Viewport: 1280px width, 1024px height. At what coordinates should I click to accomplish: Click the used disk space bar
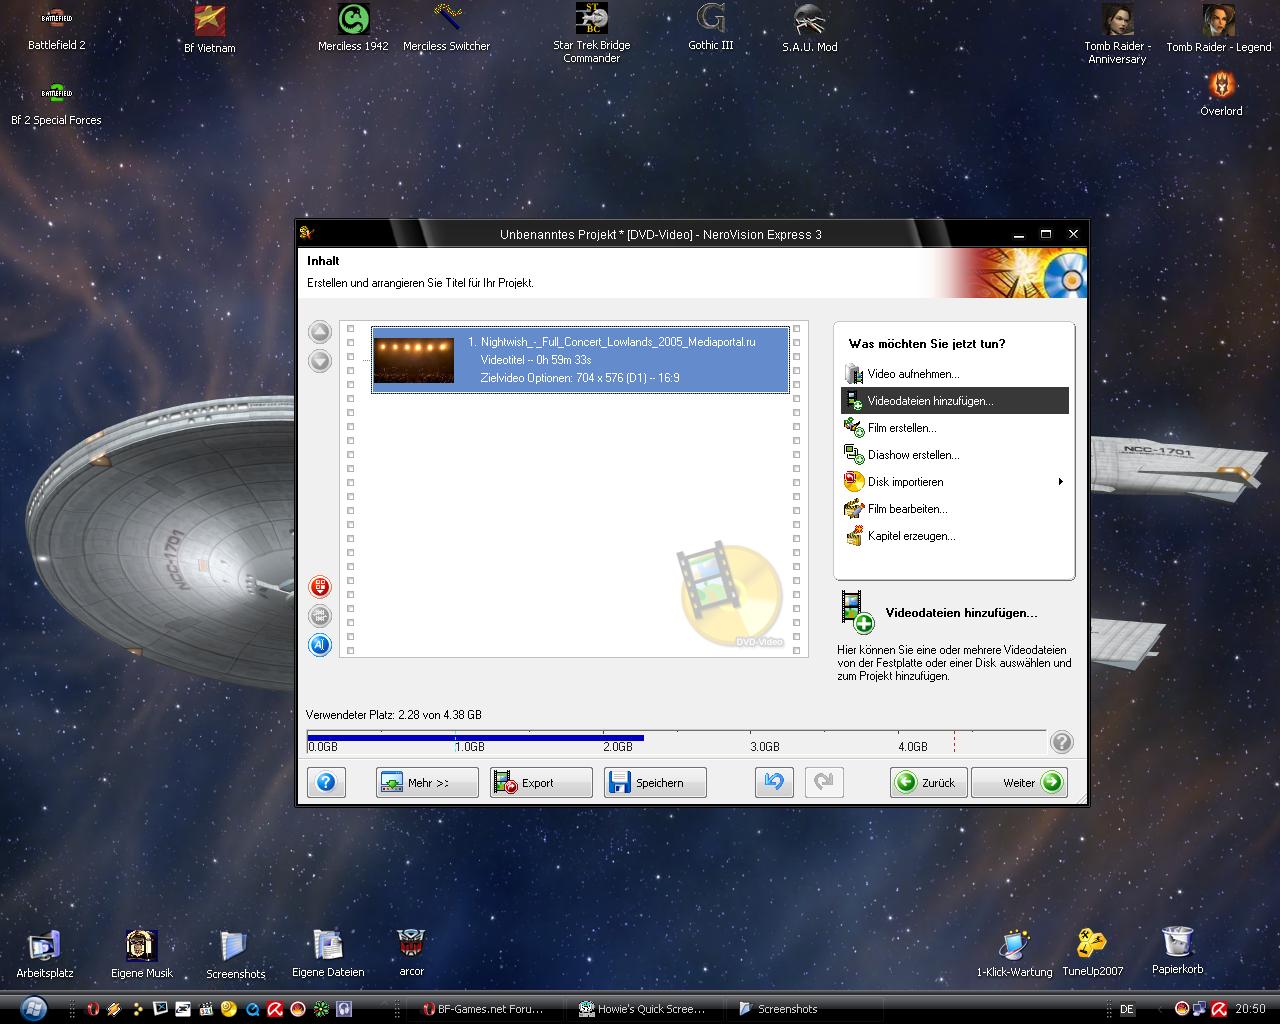tap(476, 738)
